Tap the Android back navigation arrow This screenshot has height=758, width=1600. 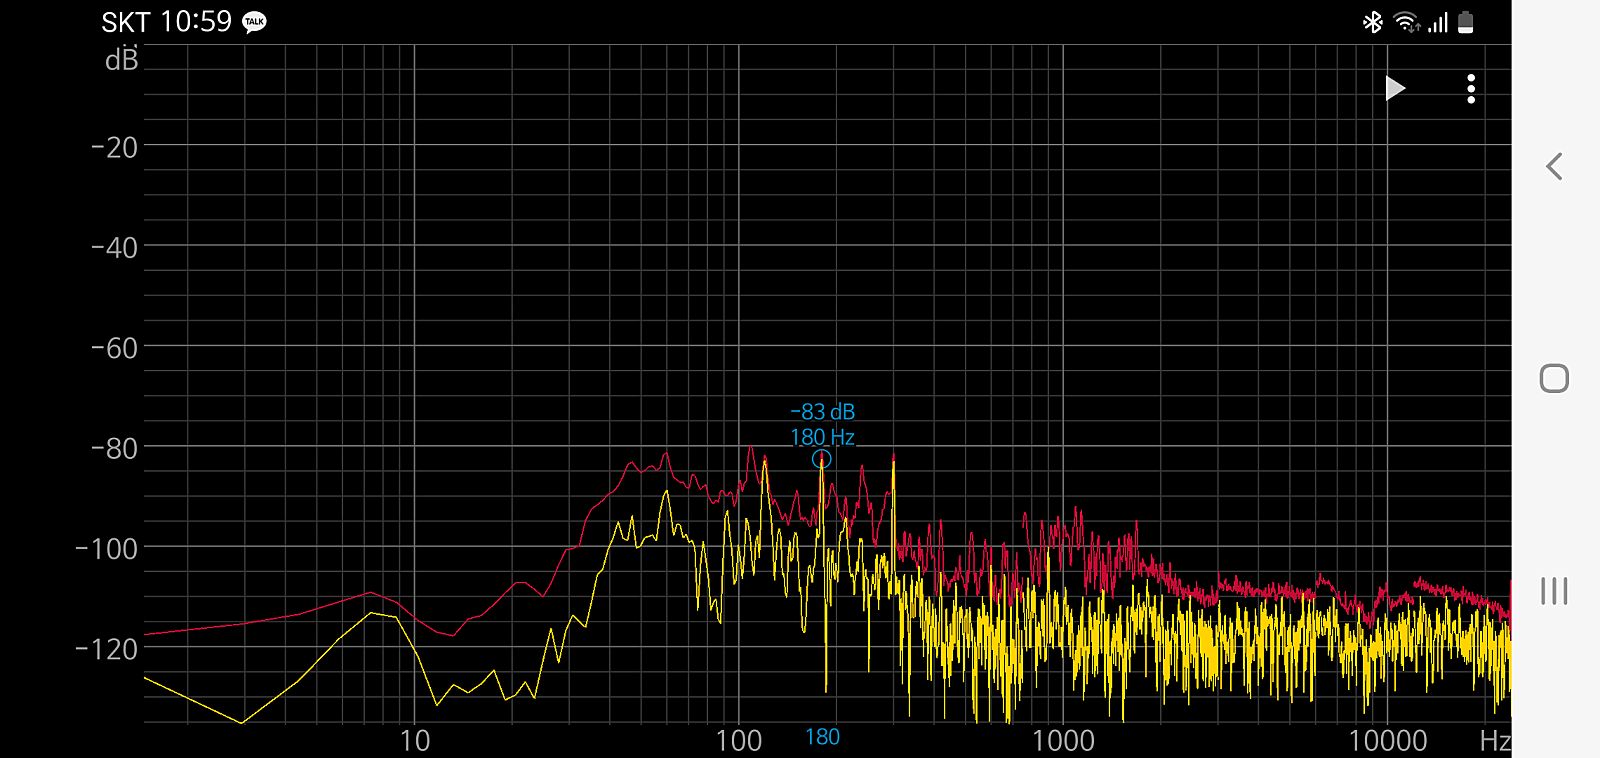pos(1554,166)
